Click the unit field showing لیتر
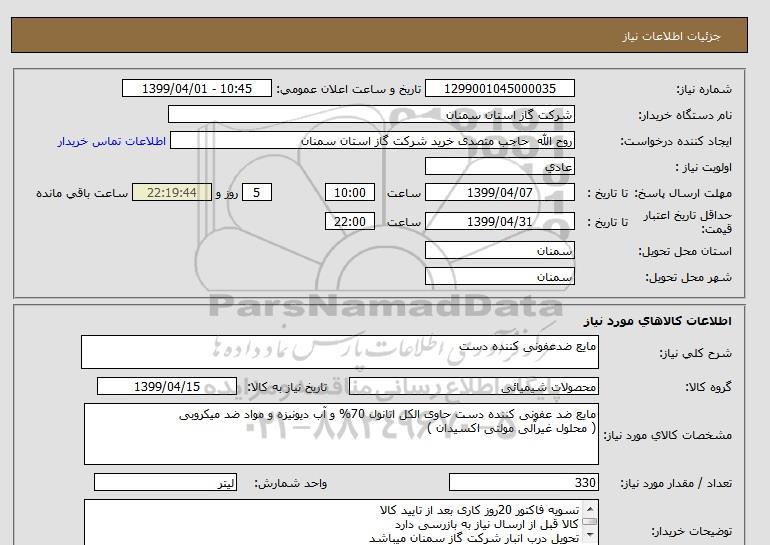770x545 pixels. (165, 482)
